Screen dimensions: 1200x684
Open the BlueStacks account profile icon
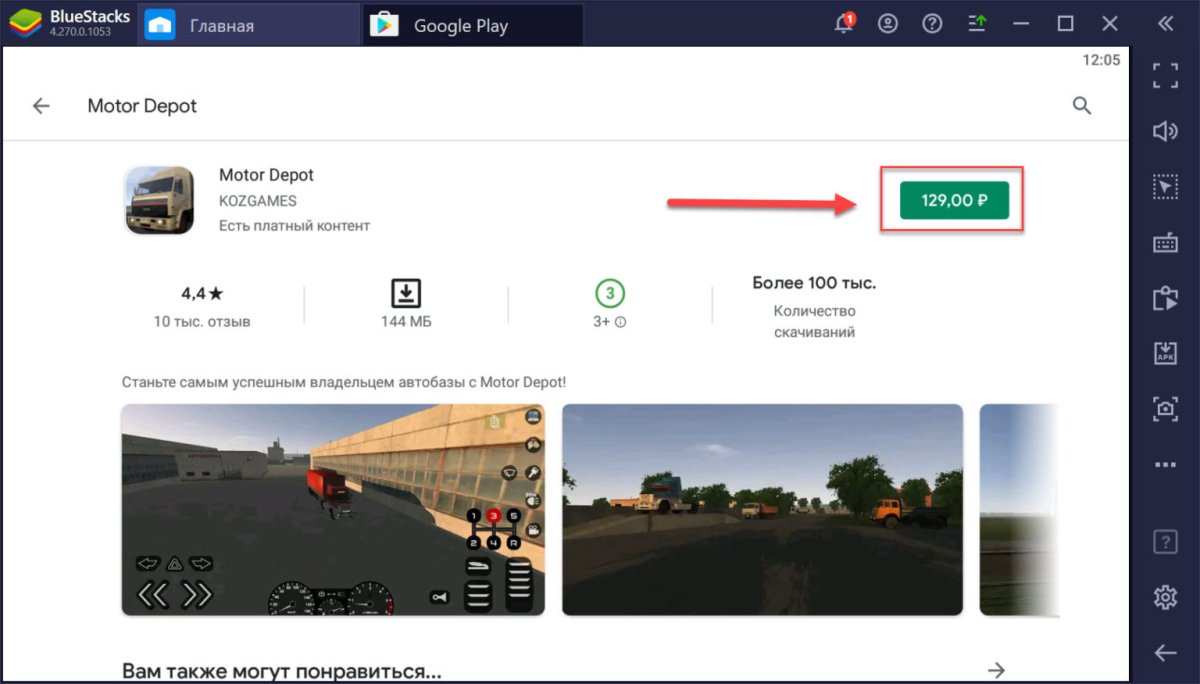click(x=887, y=24)
